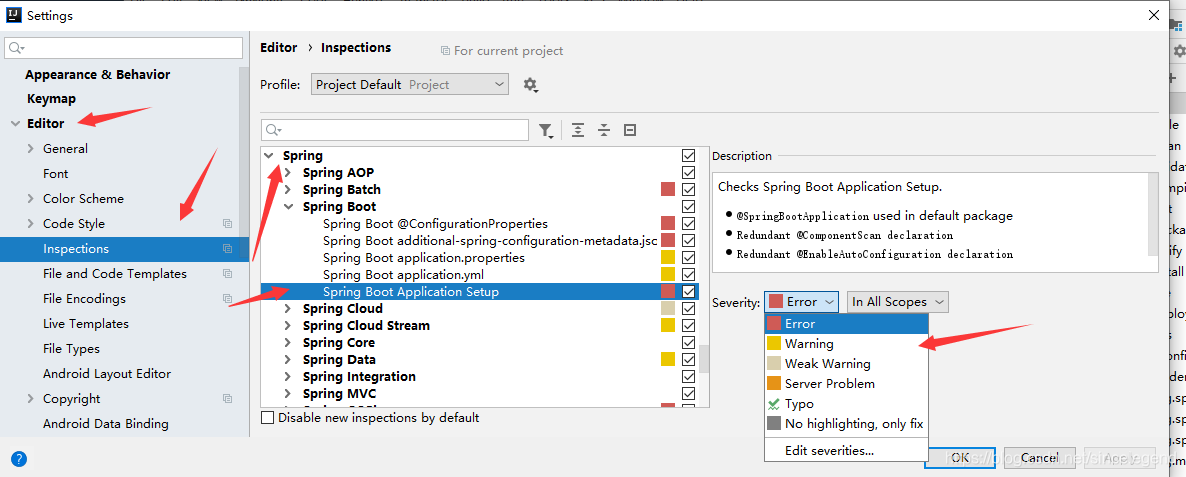1186x477 pixels.
Task: Click the OK button
Action: click(x=961, y=457)
